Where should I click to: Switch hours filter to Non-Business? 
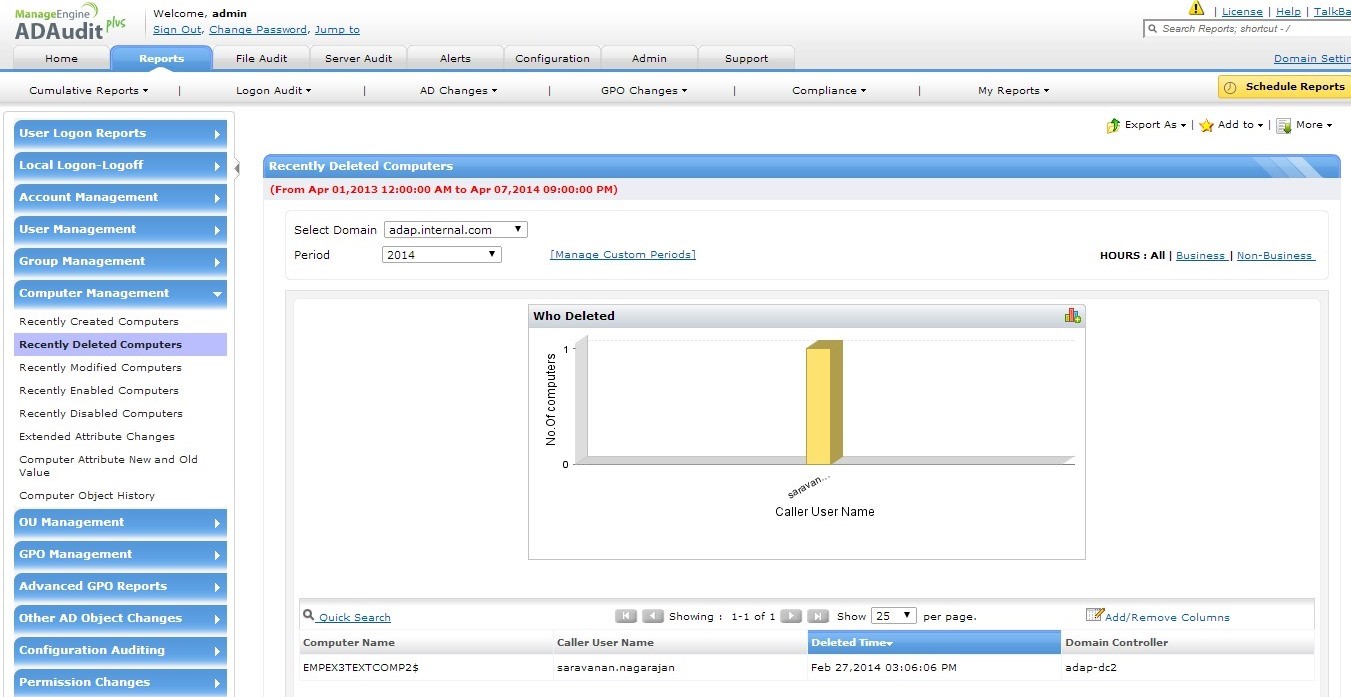coord(1275,255)
